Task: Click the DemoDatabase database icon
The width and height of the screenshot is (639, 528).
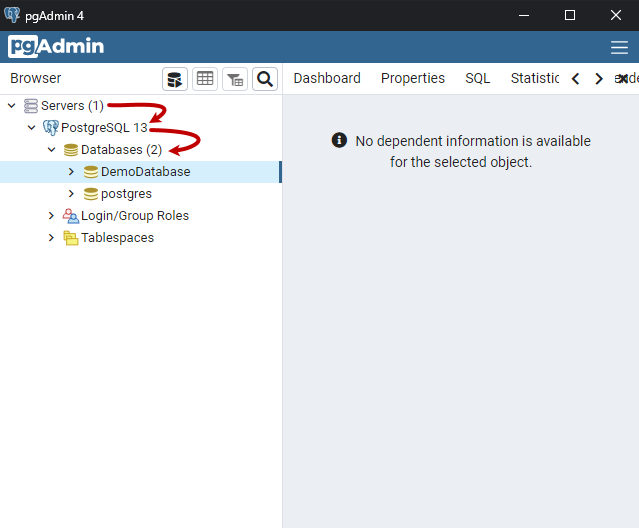Action: (x=90, y=172)
